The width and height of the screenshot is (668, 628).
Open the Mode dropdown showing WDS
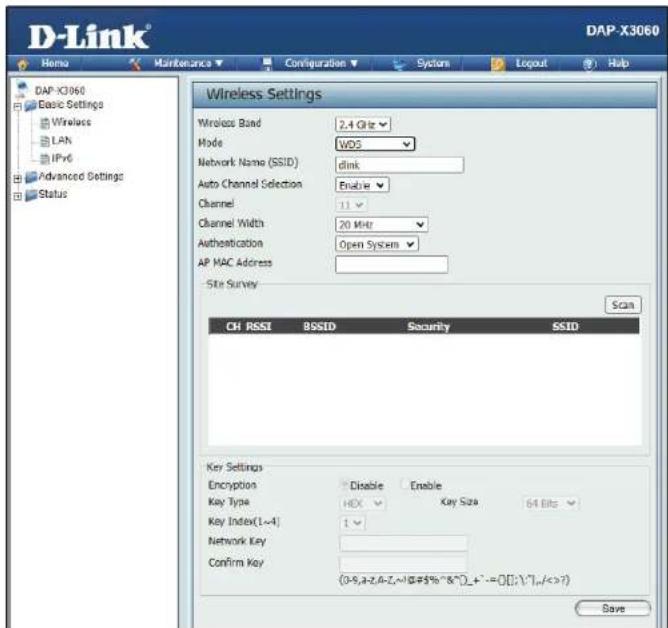point(375,144)
